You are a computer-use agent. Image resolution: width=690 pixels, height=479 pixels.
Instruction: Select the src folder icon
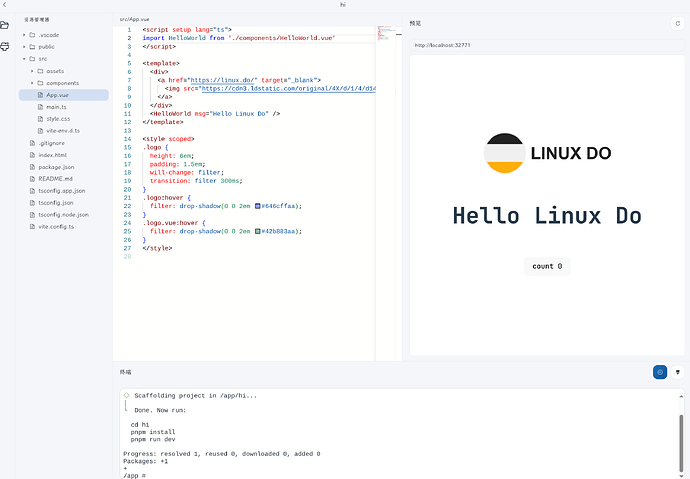pyautogui.click(x=32, y=59)
